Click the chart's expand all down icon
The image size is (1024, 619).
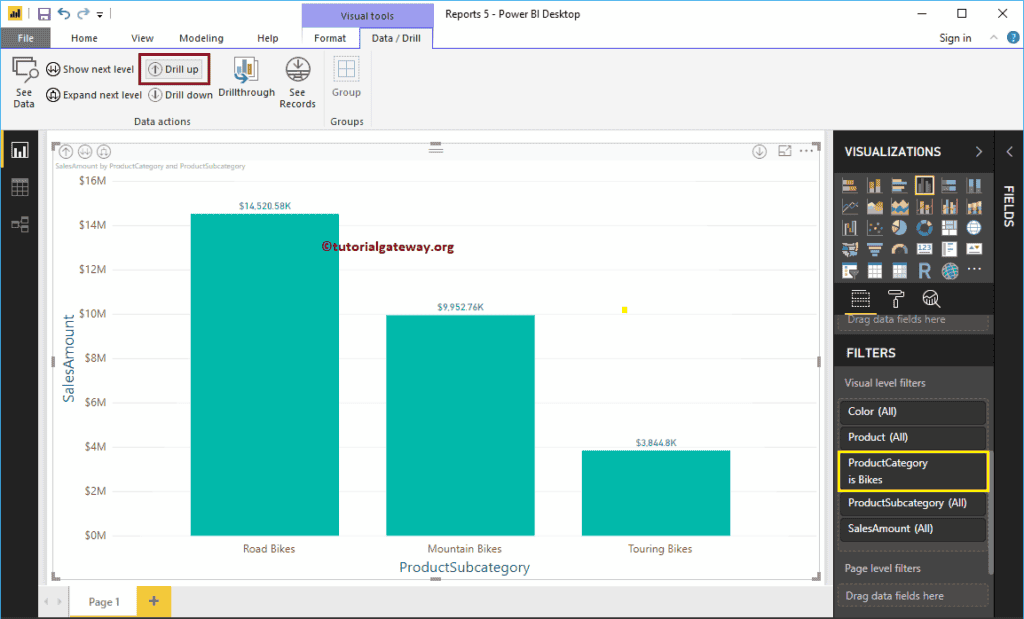point(104,151)
